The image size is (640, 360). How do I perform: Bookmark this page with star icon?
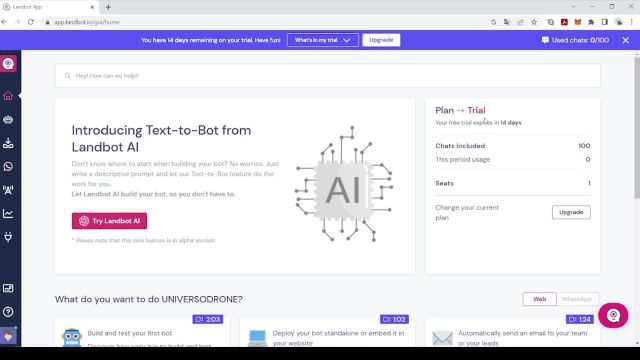pos(534,22)
